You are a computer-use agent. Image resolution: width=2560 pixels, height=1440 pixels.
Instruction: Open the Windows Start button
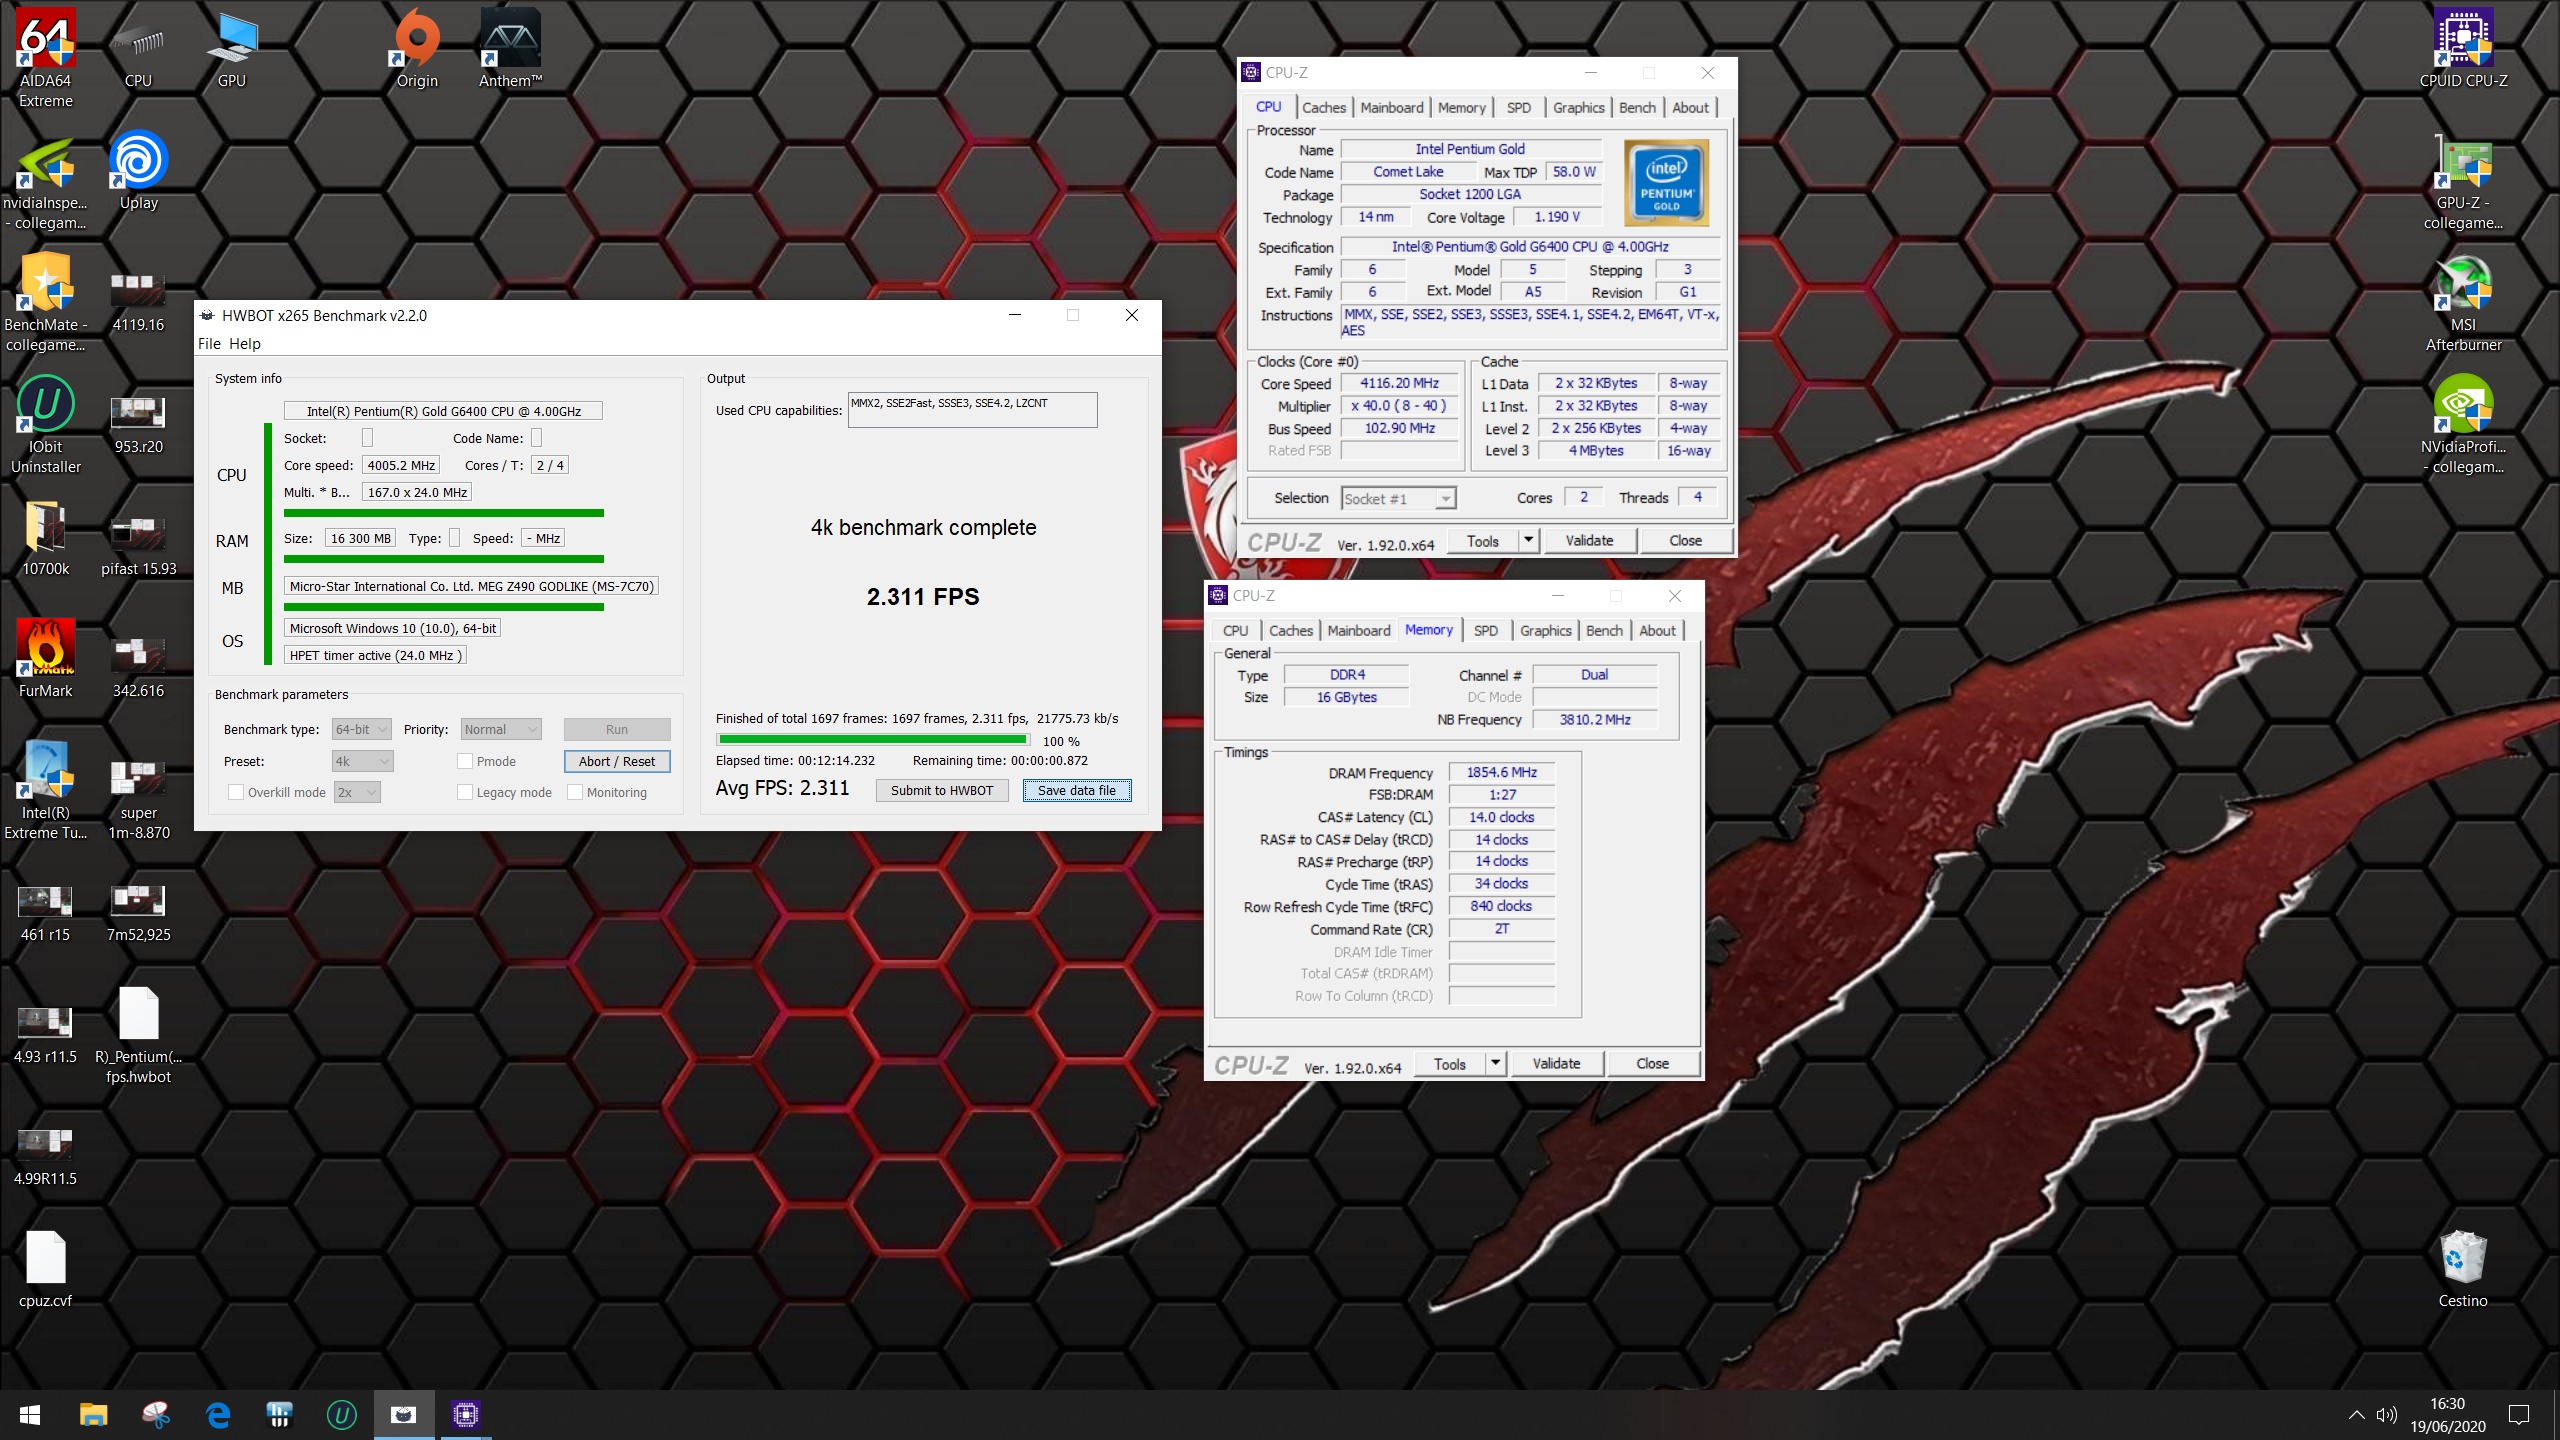point(30,1415)
